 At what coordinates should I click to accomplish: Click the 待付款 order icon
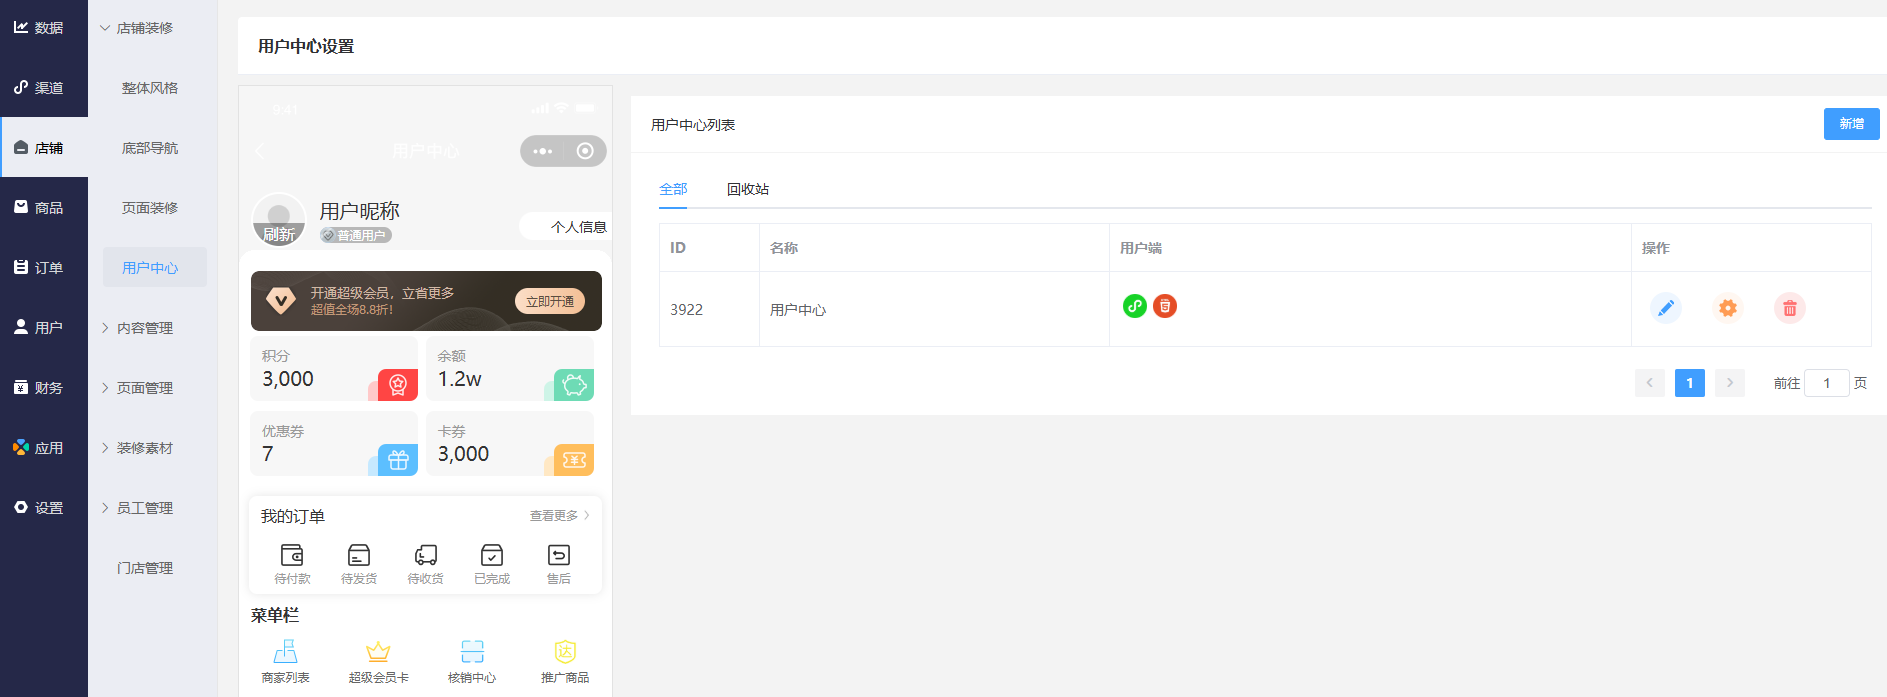coord(292,555)
